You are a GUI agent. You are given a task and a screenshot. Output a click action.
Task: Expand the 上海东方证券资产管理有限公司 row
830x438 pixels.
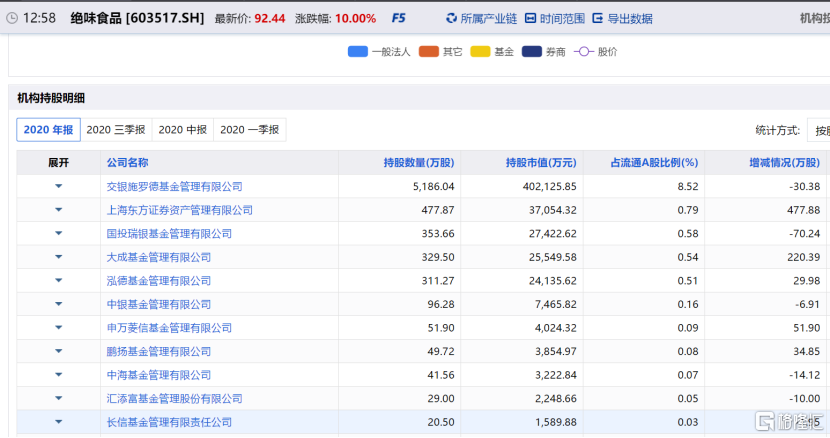point(59,210)
